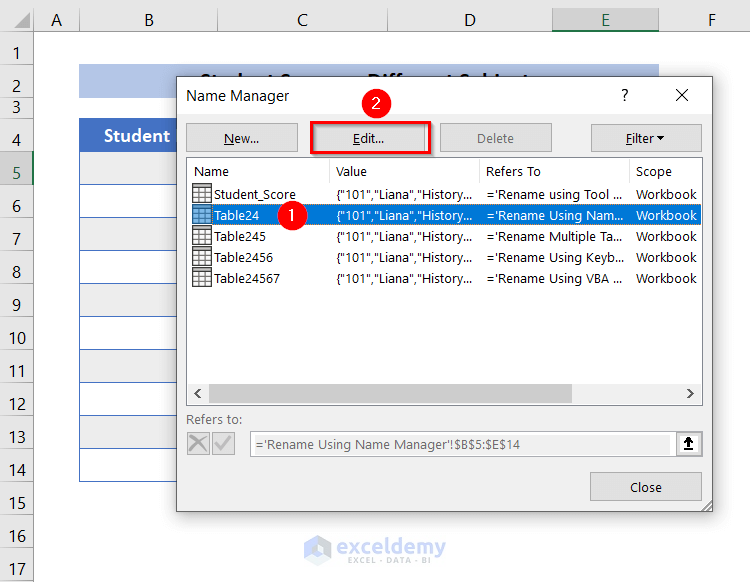The width and height of the screenshot is (750, 582).
Task: Select column C header in the worksheet
Action: (x=302, y=21)
